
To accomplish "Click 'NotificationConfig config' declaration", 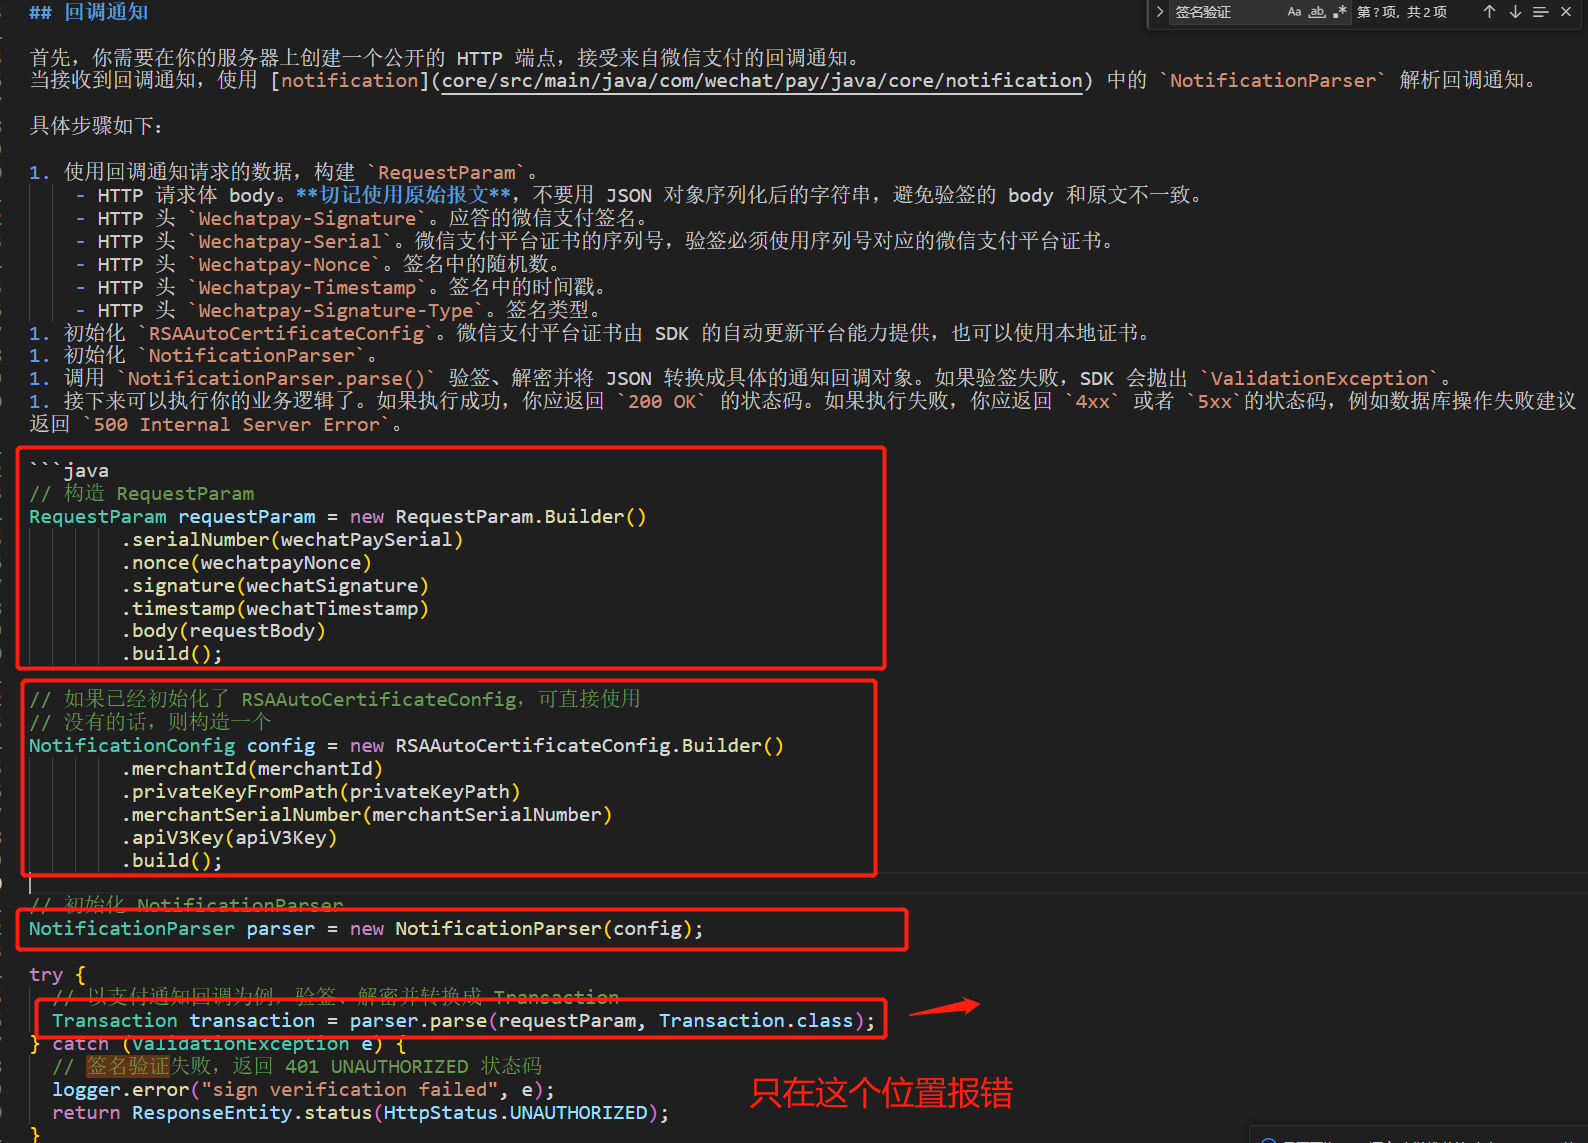I will coord(172,746).
